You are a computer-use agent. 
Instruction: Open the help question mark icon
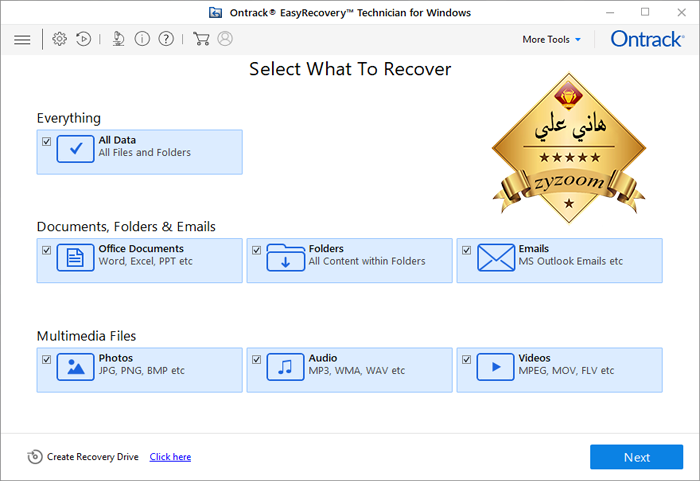point(166,39)
